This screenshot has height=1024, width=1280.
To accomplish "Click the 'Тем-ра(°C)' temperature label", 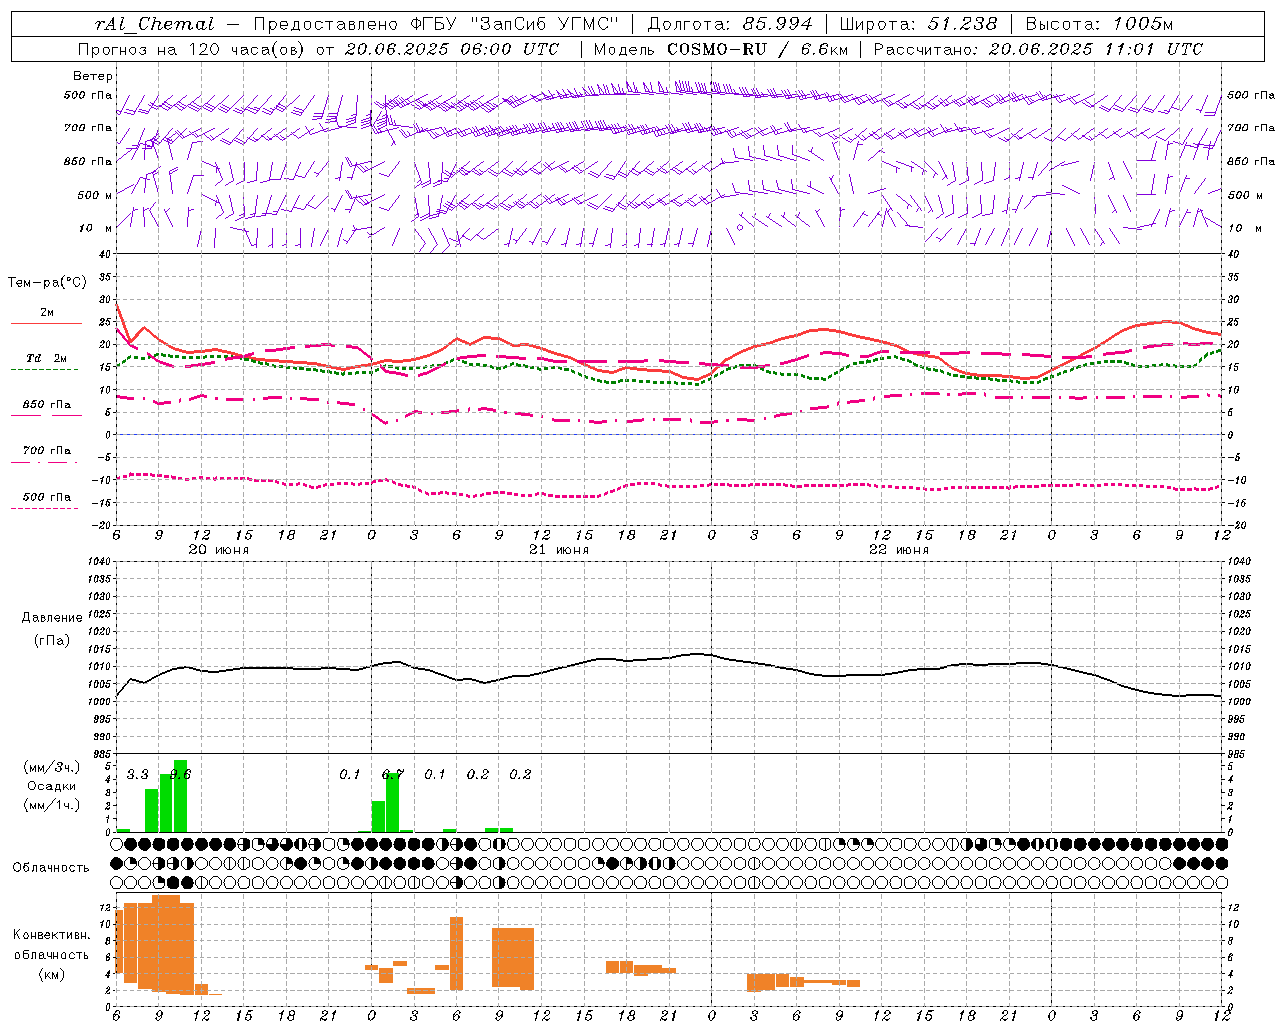I will point(47,283).
